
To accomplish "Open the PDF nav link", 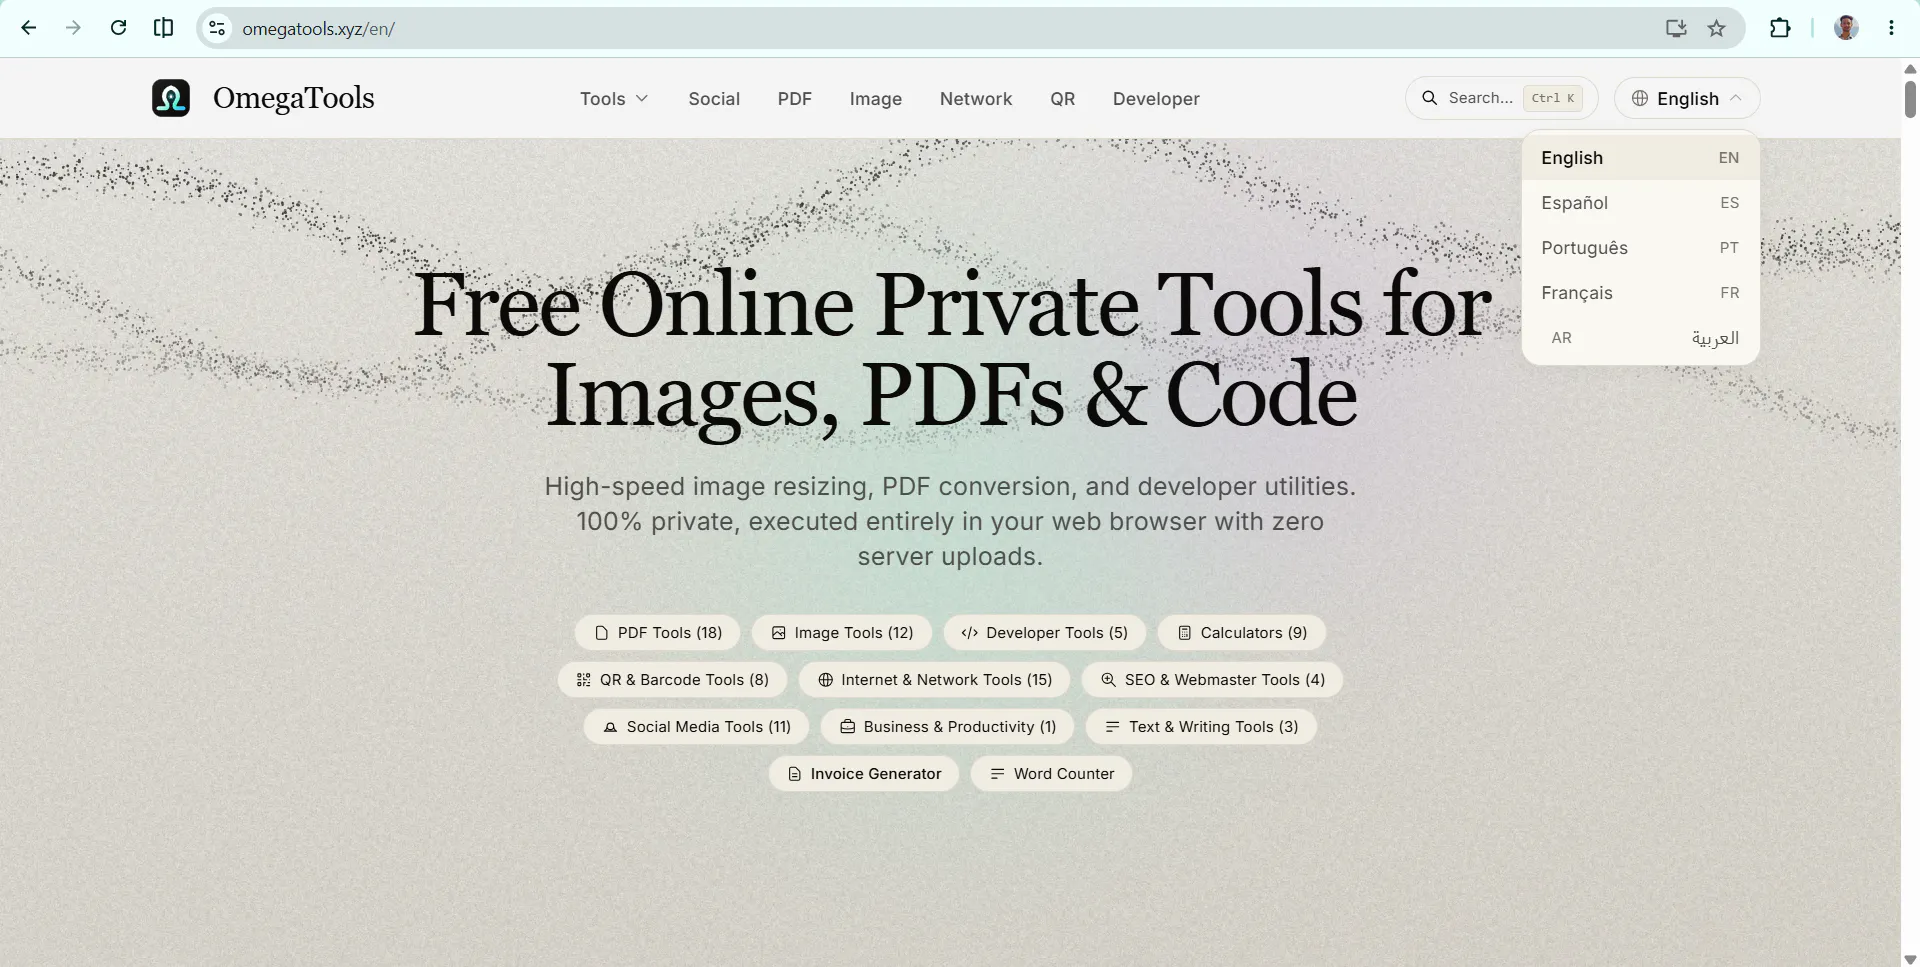I will (x=795, y=98).
